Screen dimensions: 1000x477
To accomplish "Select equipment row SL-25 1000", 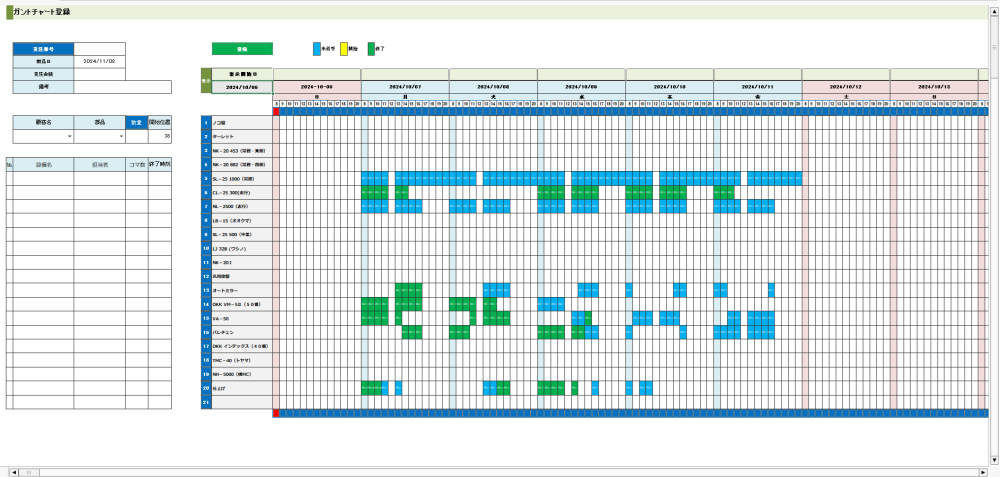I will tap(241, 178).
